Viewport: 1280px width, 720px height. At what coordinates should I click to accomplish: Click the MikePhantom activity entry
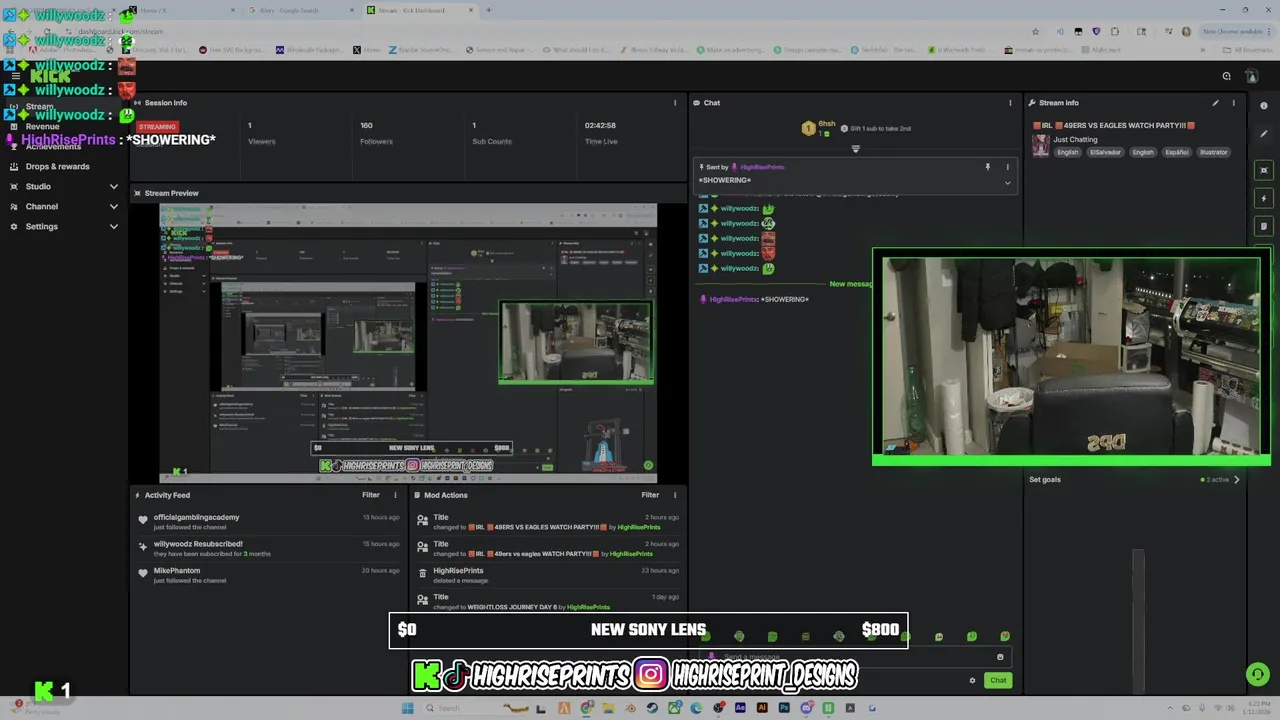(x=270, y=575)
